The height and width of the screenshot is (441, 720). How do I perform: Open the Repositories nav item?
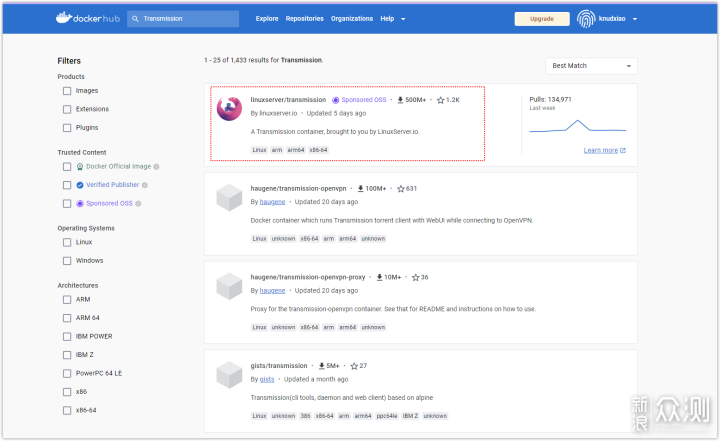click(304, 19)
